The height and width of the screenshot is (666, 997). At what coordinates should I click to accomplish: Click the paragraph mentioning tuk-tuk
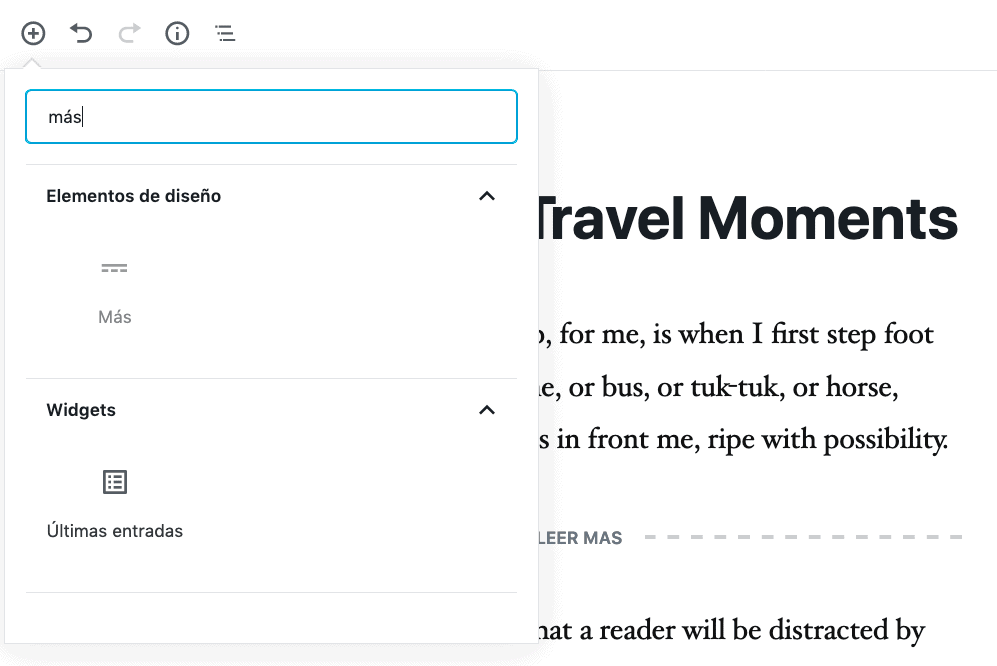point(750,387)
